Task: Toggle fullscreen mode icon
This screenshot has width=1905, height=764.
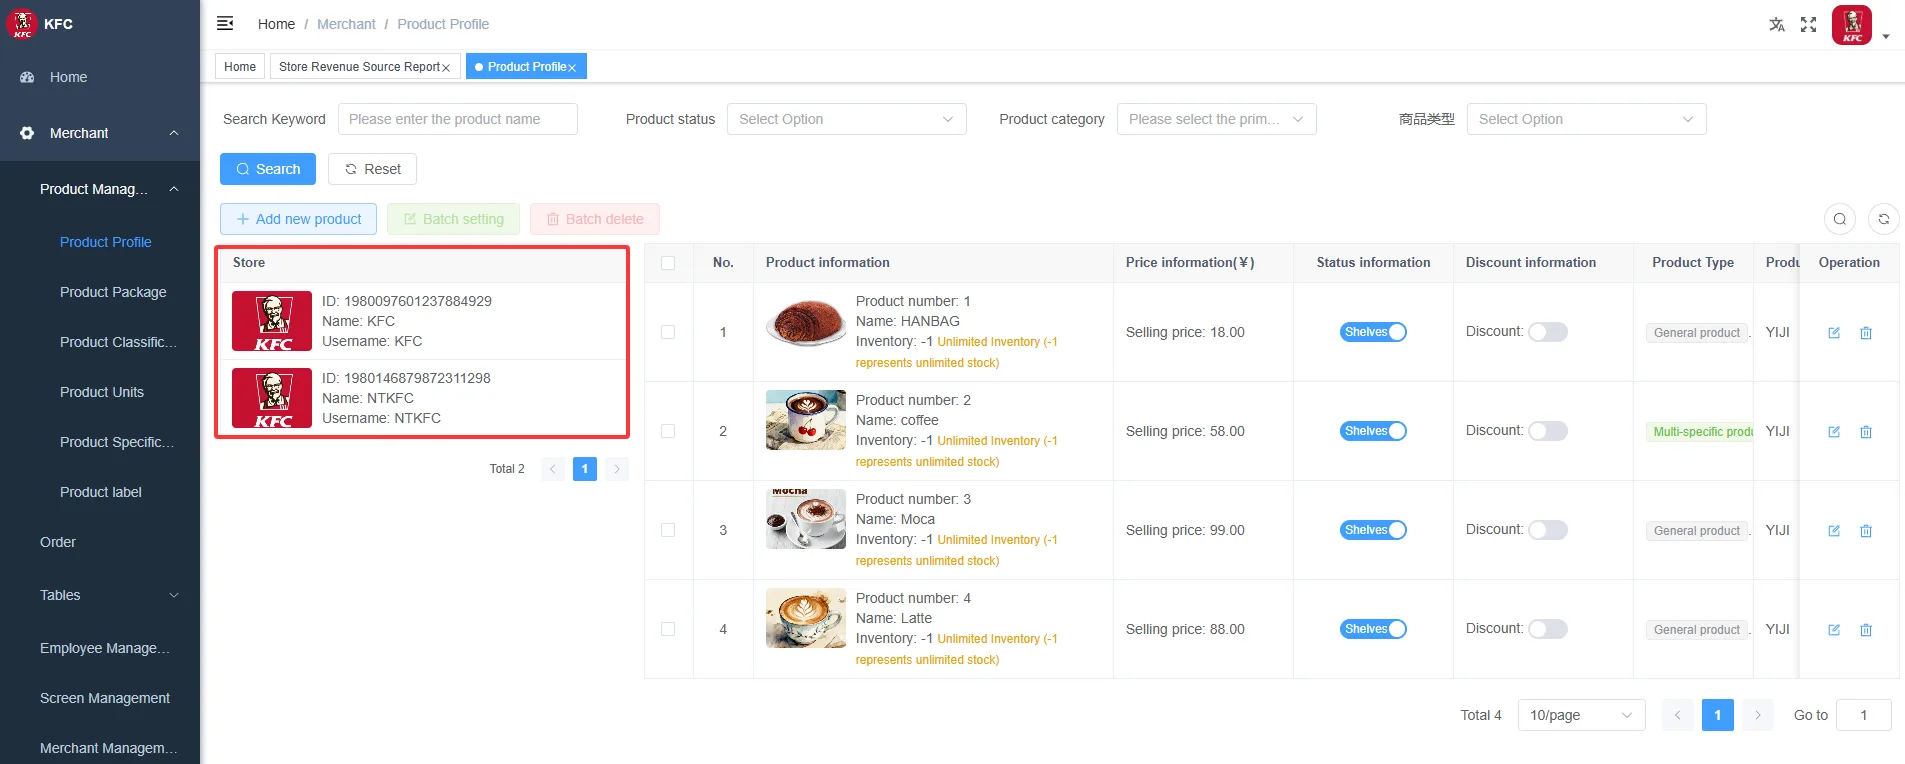Action: coord(1809,25)
